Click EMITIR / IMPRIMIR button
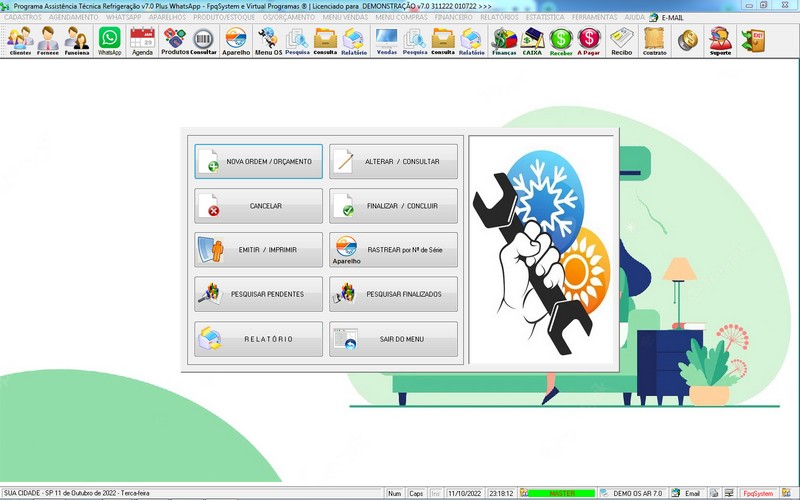The image size is (800, 500). (x=258, y=249)
